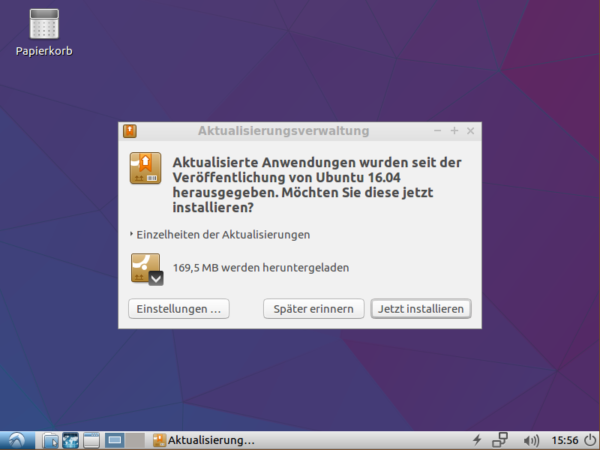Click the large software updater package icon
This screenshot has height=450, width=600.
pos(145,168)
